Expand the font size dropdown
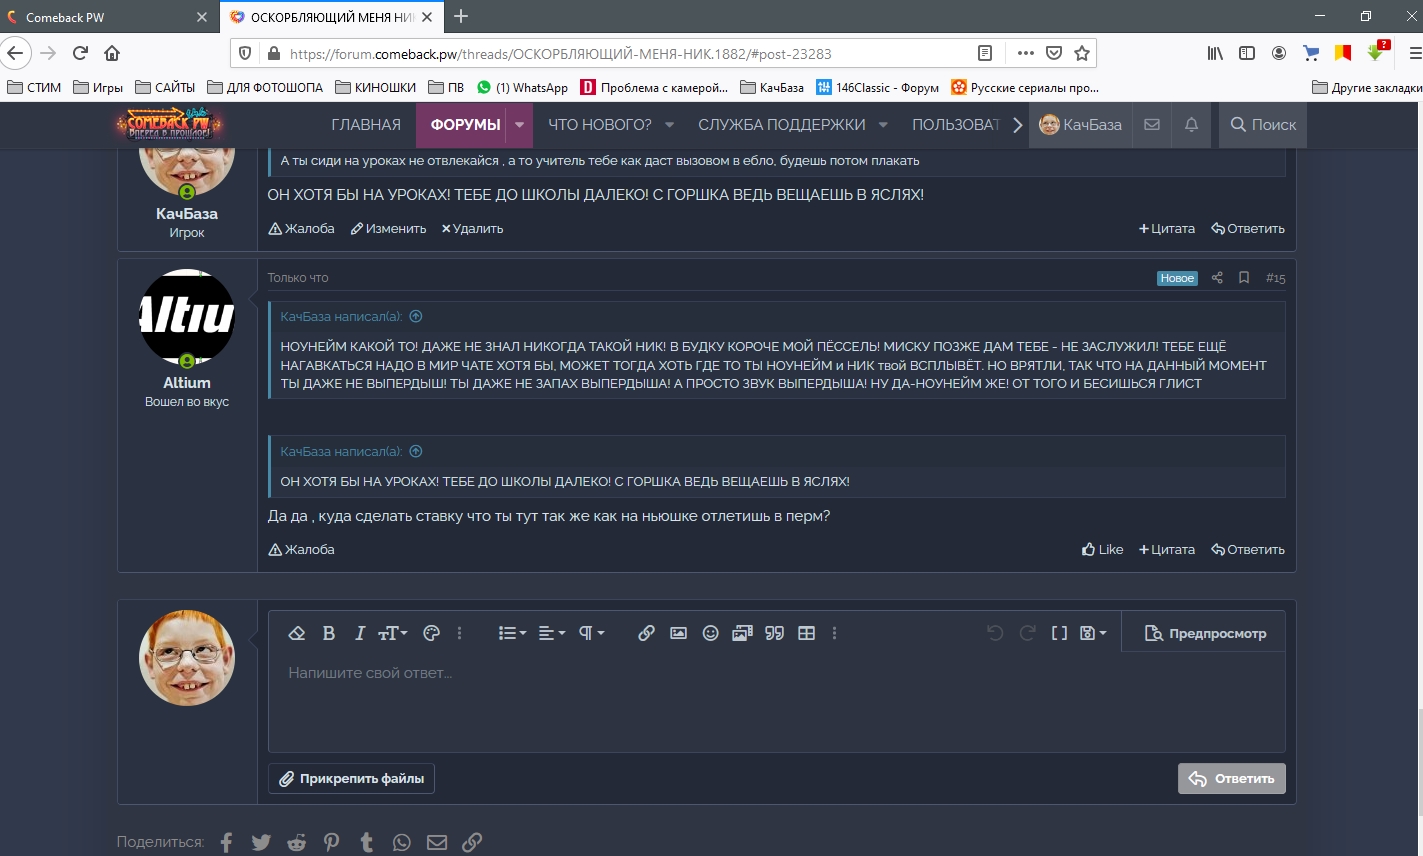The height and width of the screenshot is (856, 1423). coord(393,633)
